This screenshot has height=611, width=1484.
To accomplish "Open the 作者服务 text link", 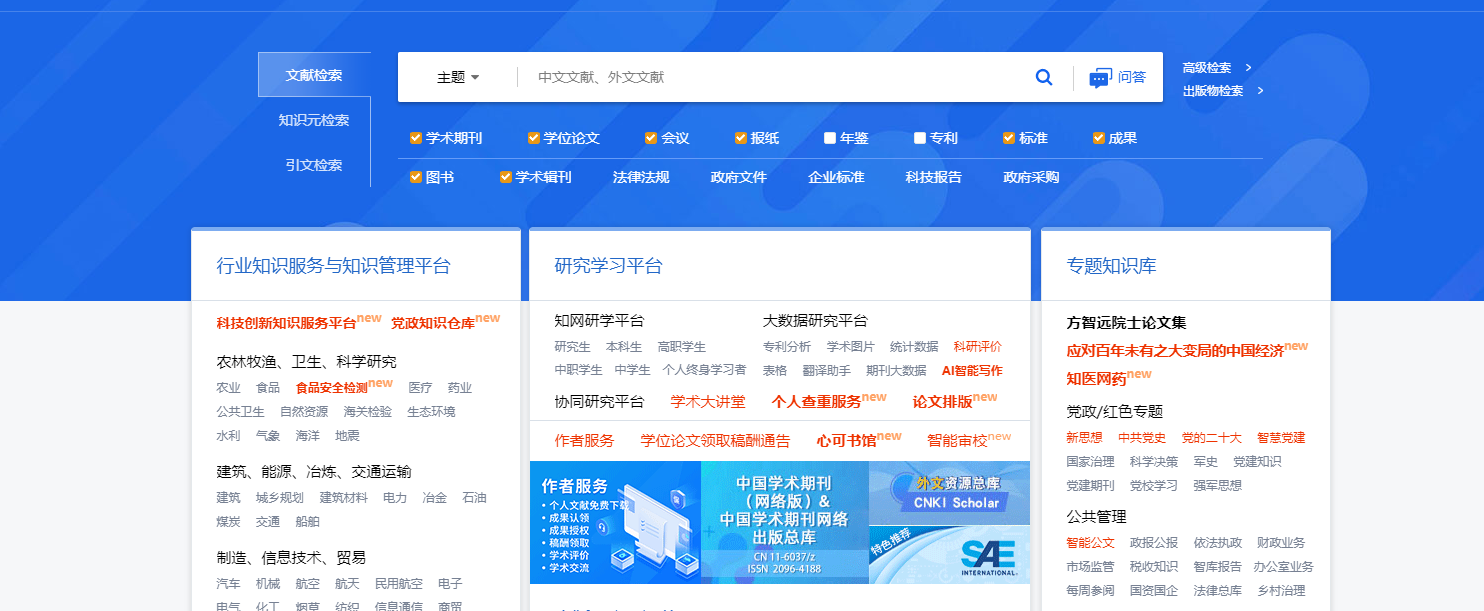I will tap(584, 440).
